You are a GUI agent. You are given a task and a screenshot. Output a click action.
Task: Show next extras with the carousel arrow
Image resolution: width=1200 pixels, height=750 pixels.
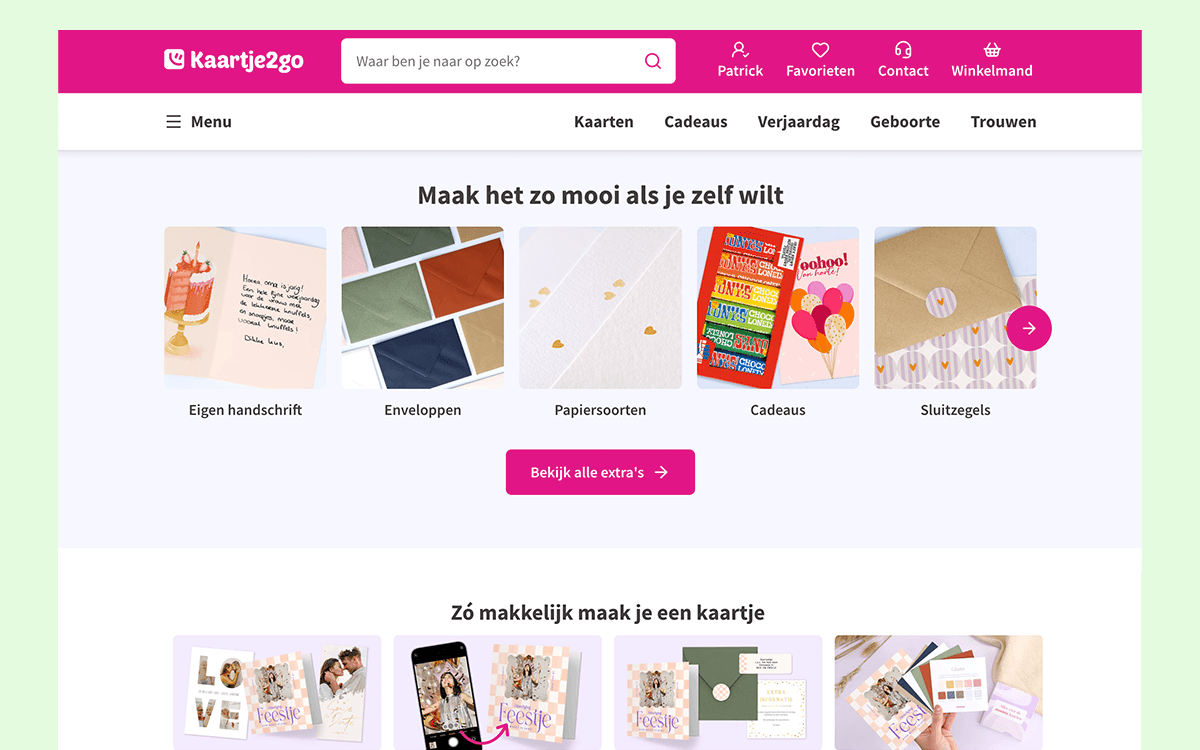pos(1029,328)
